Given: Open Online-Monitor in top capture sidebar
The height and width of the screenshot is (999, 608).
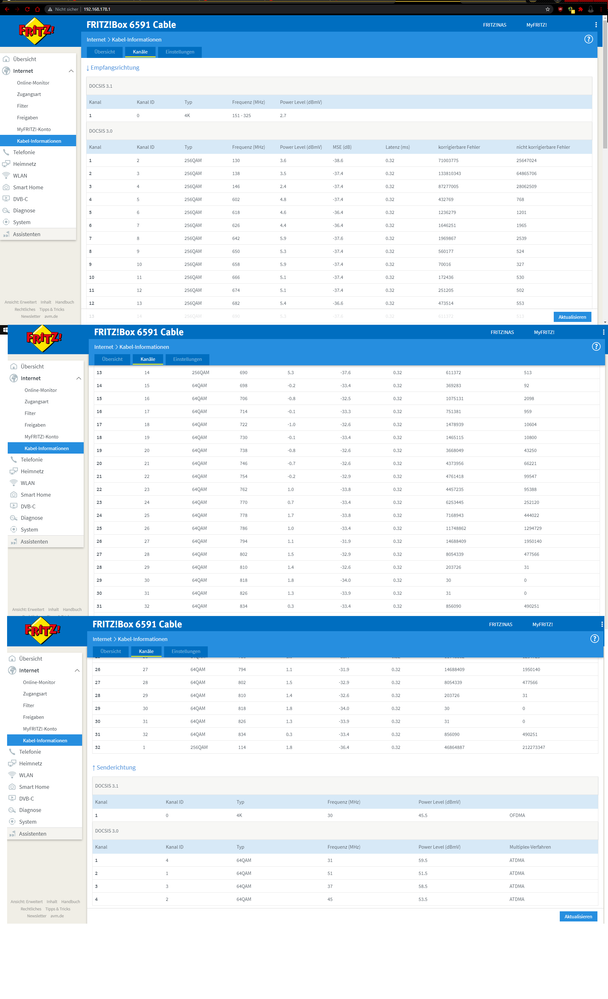Looking at the screenshot, I should coord(33,83).
